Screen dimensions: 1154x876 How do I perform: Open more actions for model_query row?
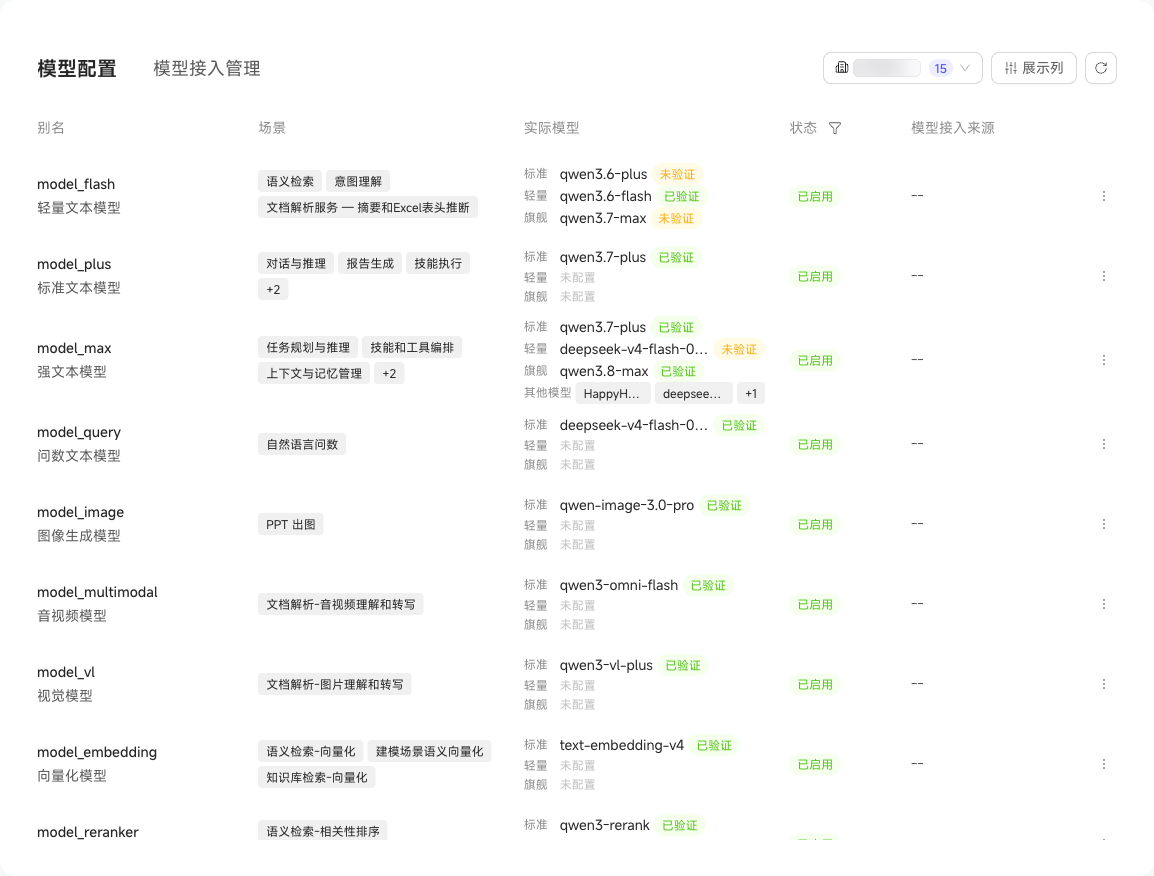point(1103,444)
